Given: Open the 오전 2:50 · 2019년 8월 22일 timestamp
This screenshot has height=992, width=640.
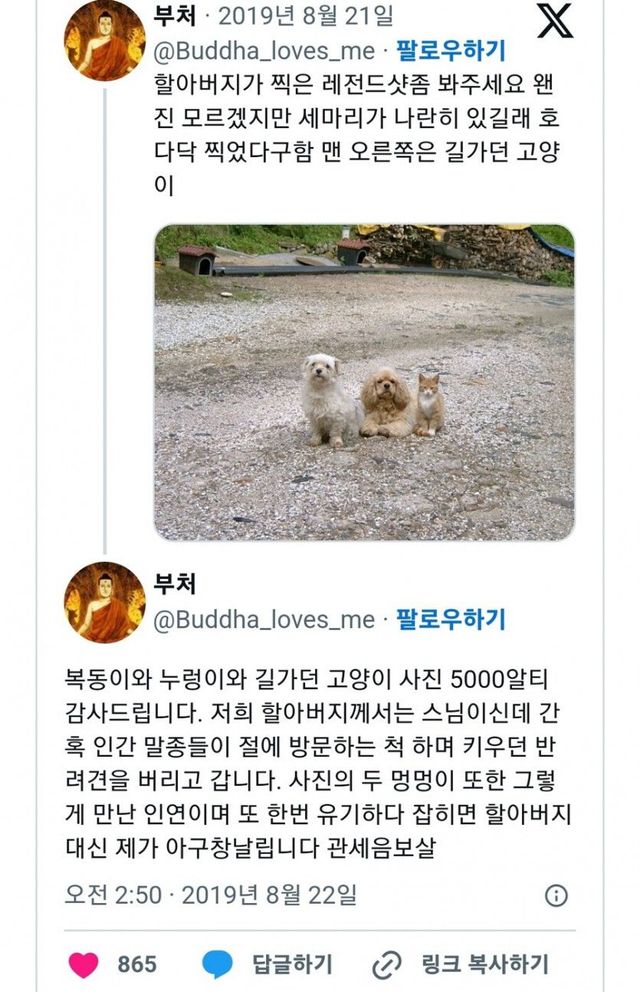Looking at the screenshot, I should (x=211, y=894).
